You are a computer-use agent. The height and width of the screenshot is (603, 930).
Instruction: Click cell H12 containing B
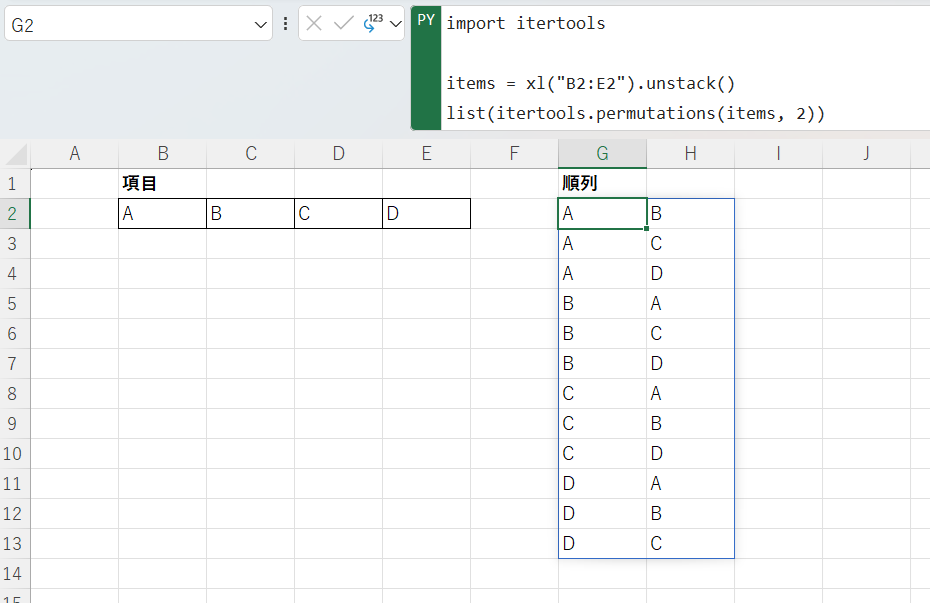pos(690,514)
